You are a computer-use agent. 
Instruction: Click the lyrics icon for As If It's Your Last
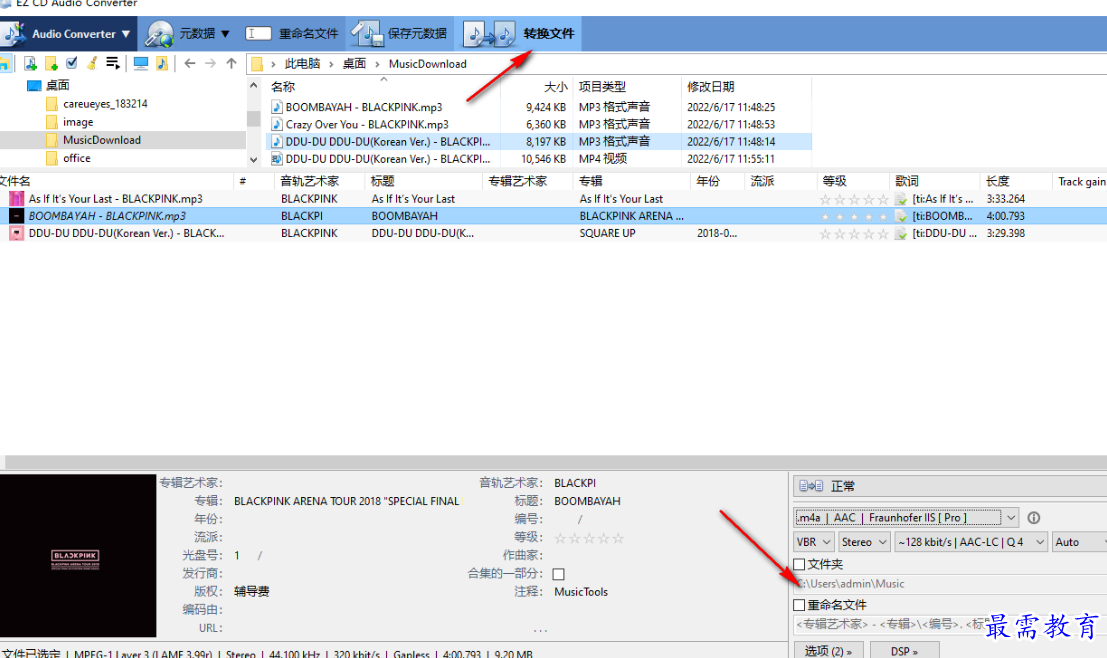[x=901, y=199]
